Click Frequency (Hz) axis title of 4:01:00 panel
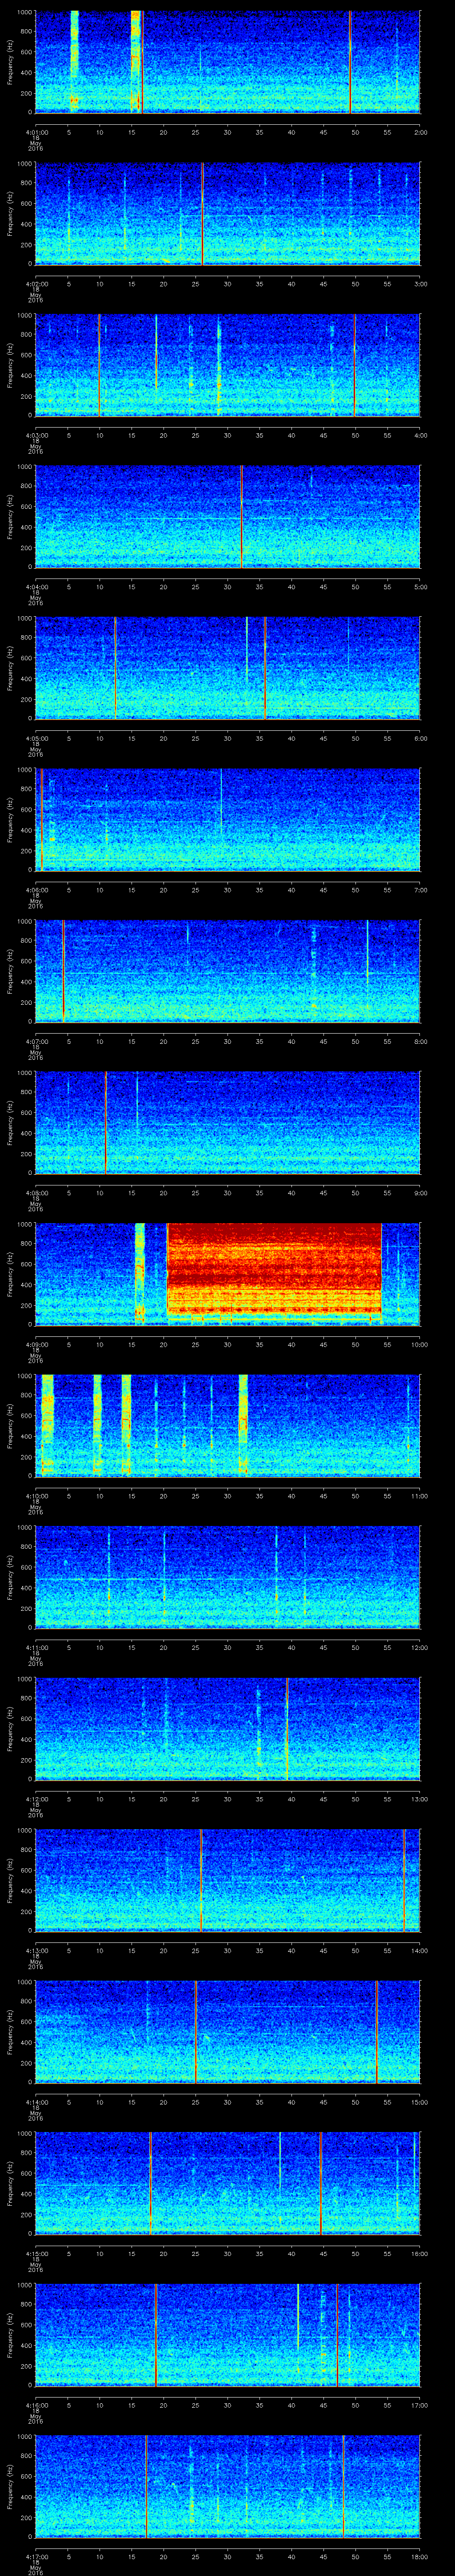 (x=10, y=62)
